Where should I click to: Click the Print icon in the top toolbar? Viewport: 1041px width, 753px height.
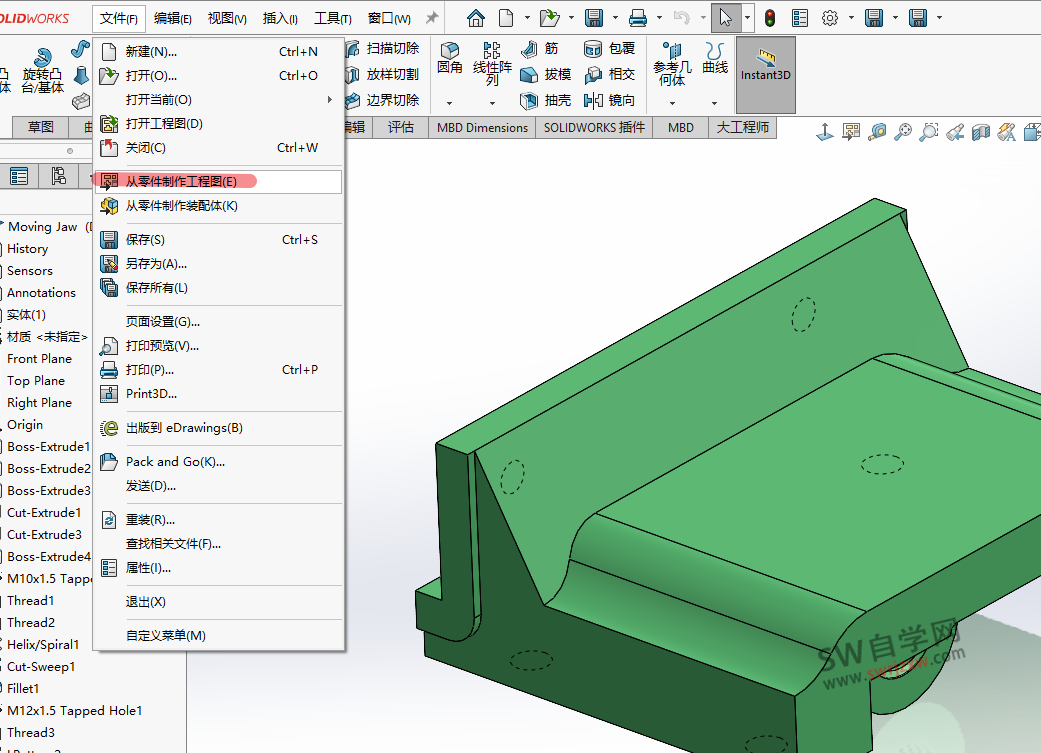pos(637,18)
